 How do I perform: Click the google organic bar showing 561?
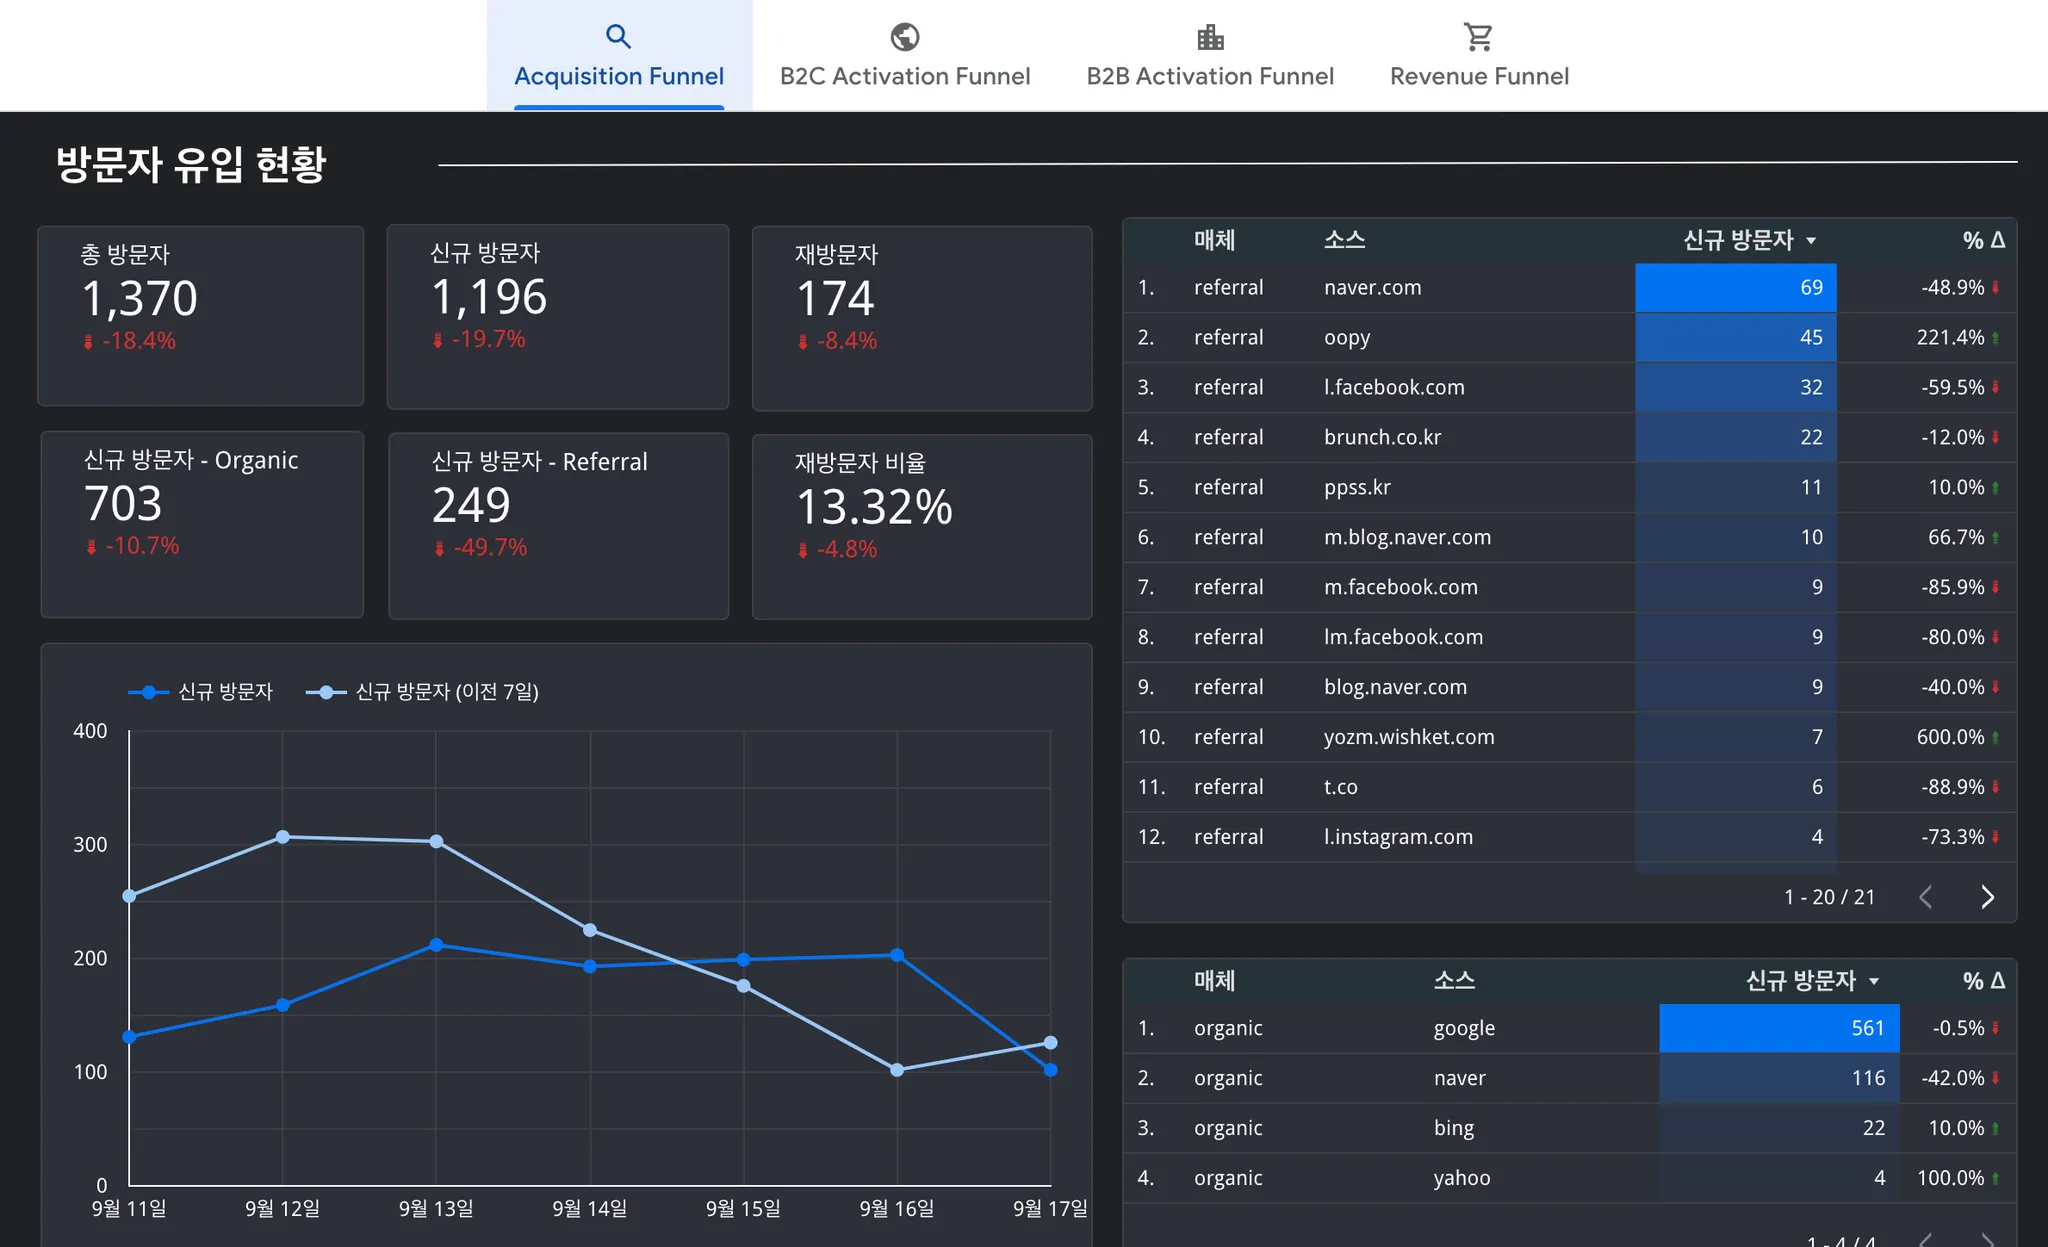pos(1778,1028)
